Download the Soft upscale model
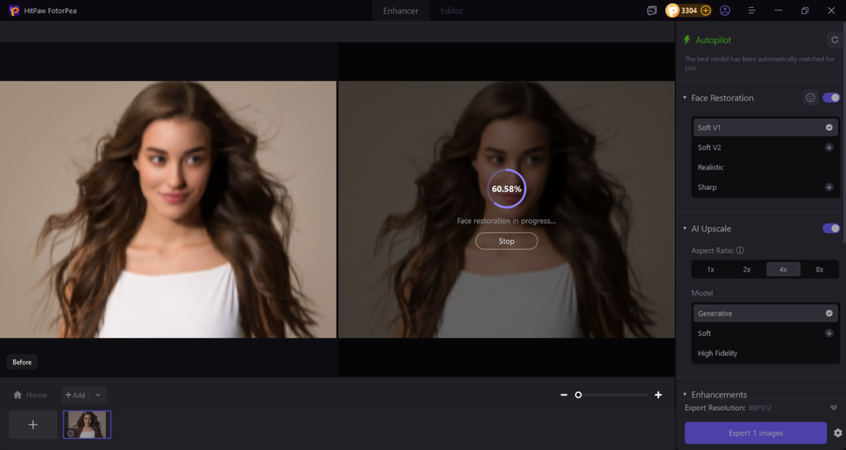Screen dimensions: 846x450 coord(829,333)
